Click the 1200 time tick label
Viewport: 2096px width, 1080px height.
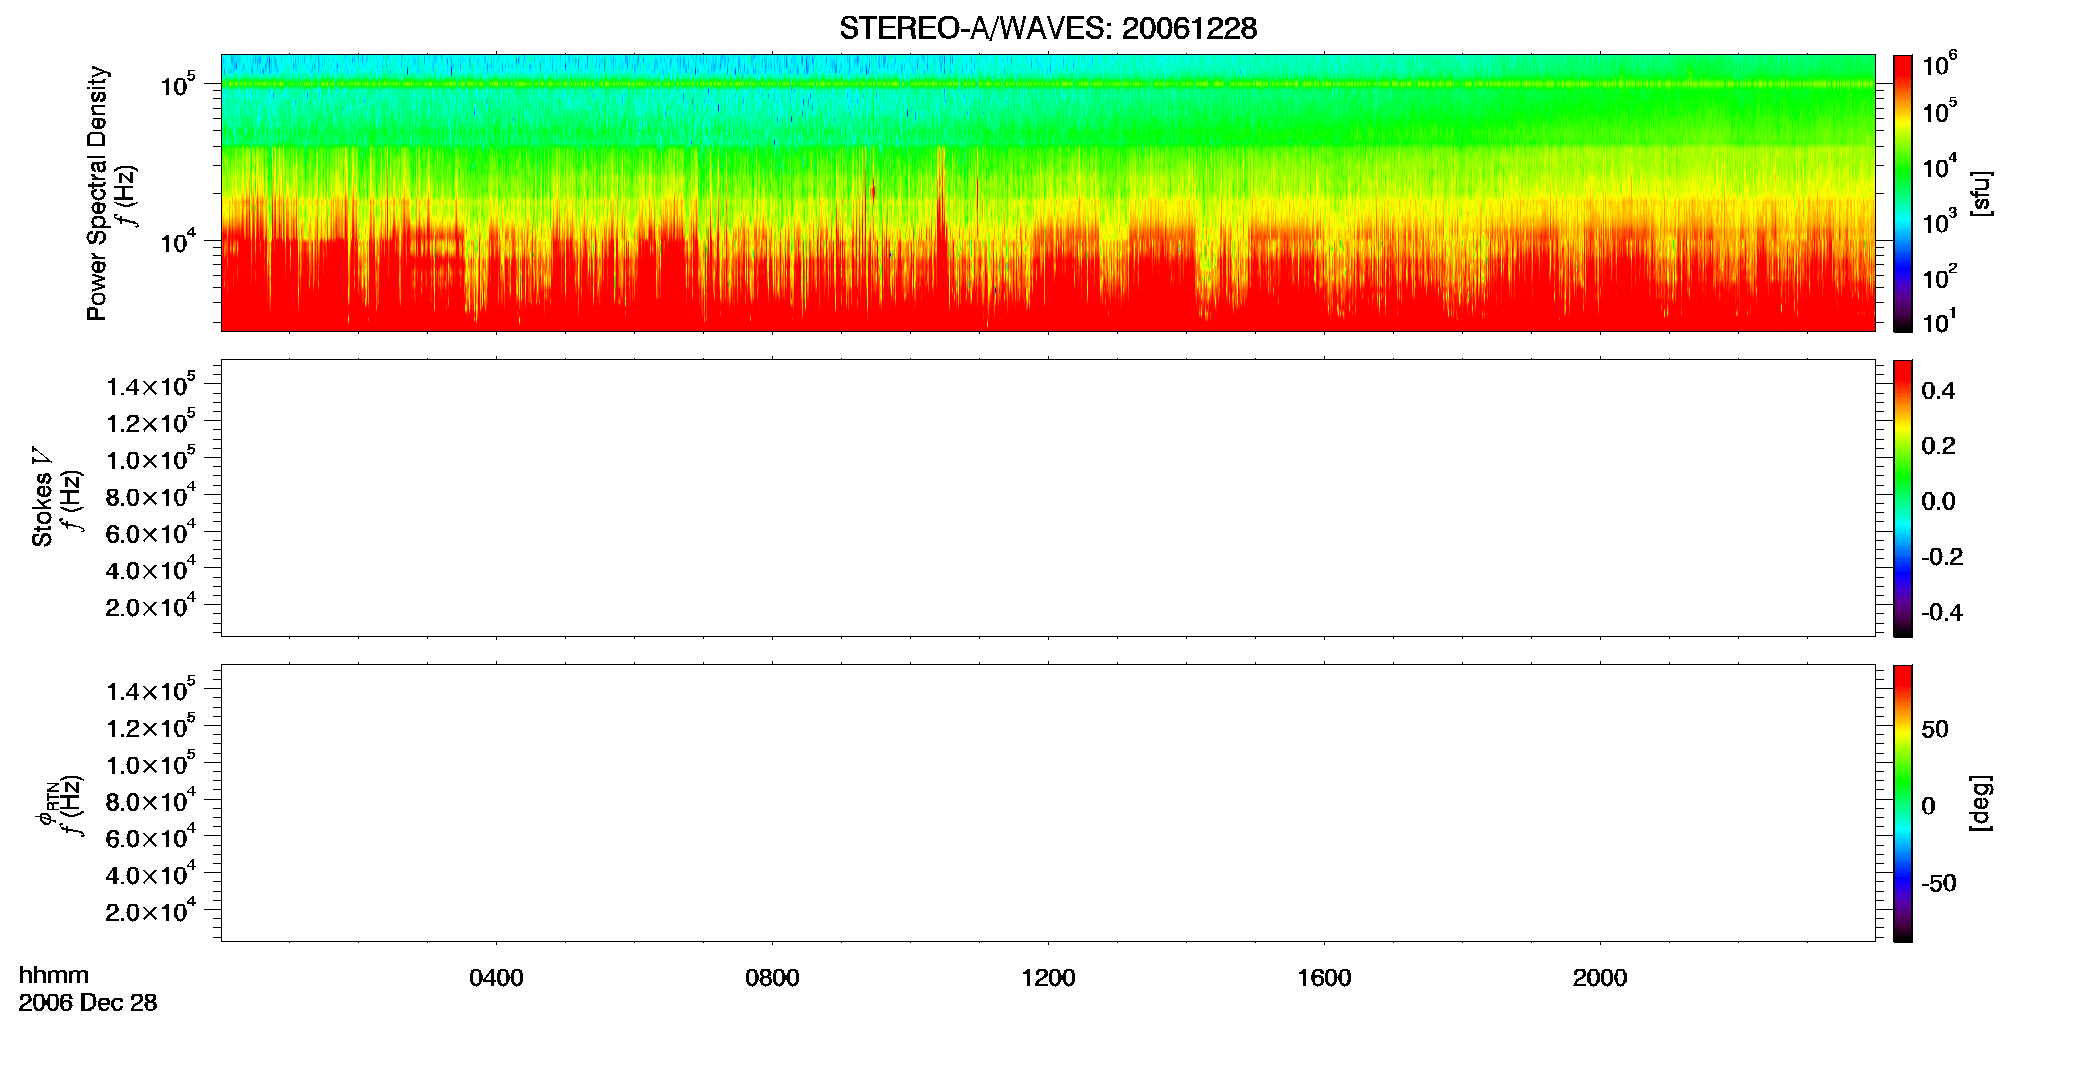coord(1048,978)
